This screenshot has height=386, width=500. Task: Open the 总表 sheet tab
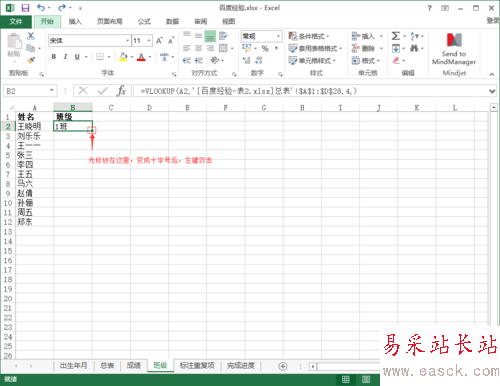coord(107,366)
